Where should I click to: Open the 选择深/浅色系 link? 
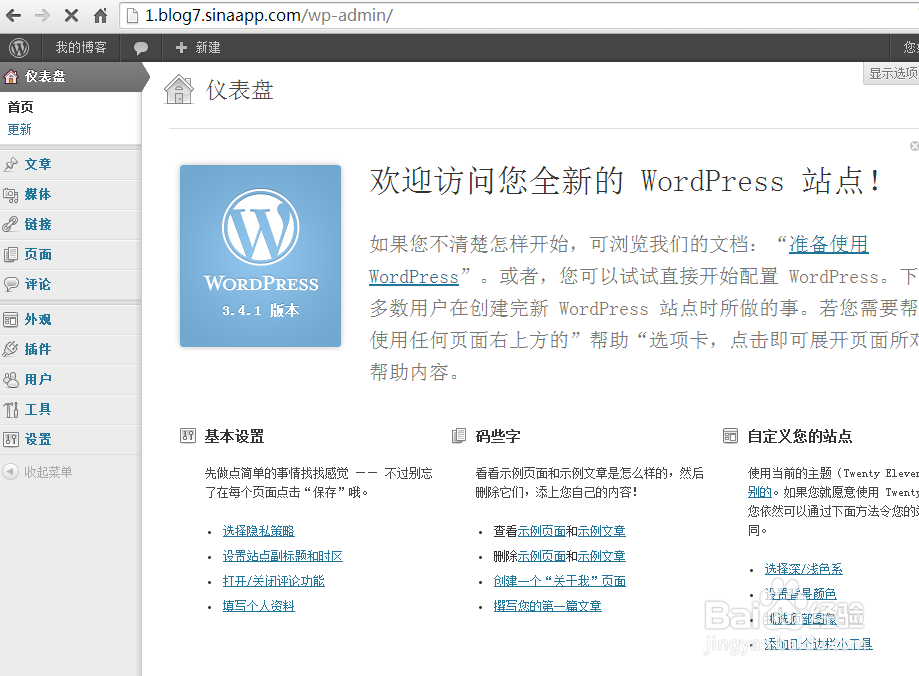click(x=804, y=569)
